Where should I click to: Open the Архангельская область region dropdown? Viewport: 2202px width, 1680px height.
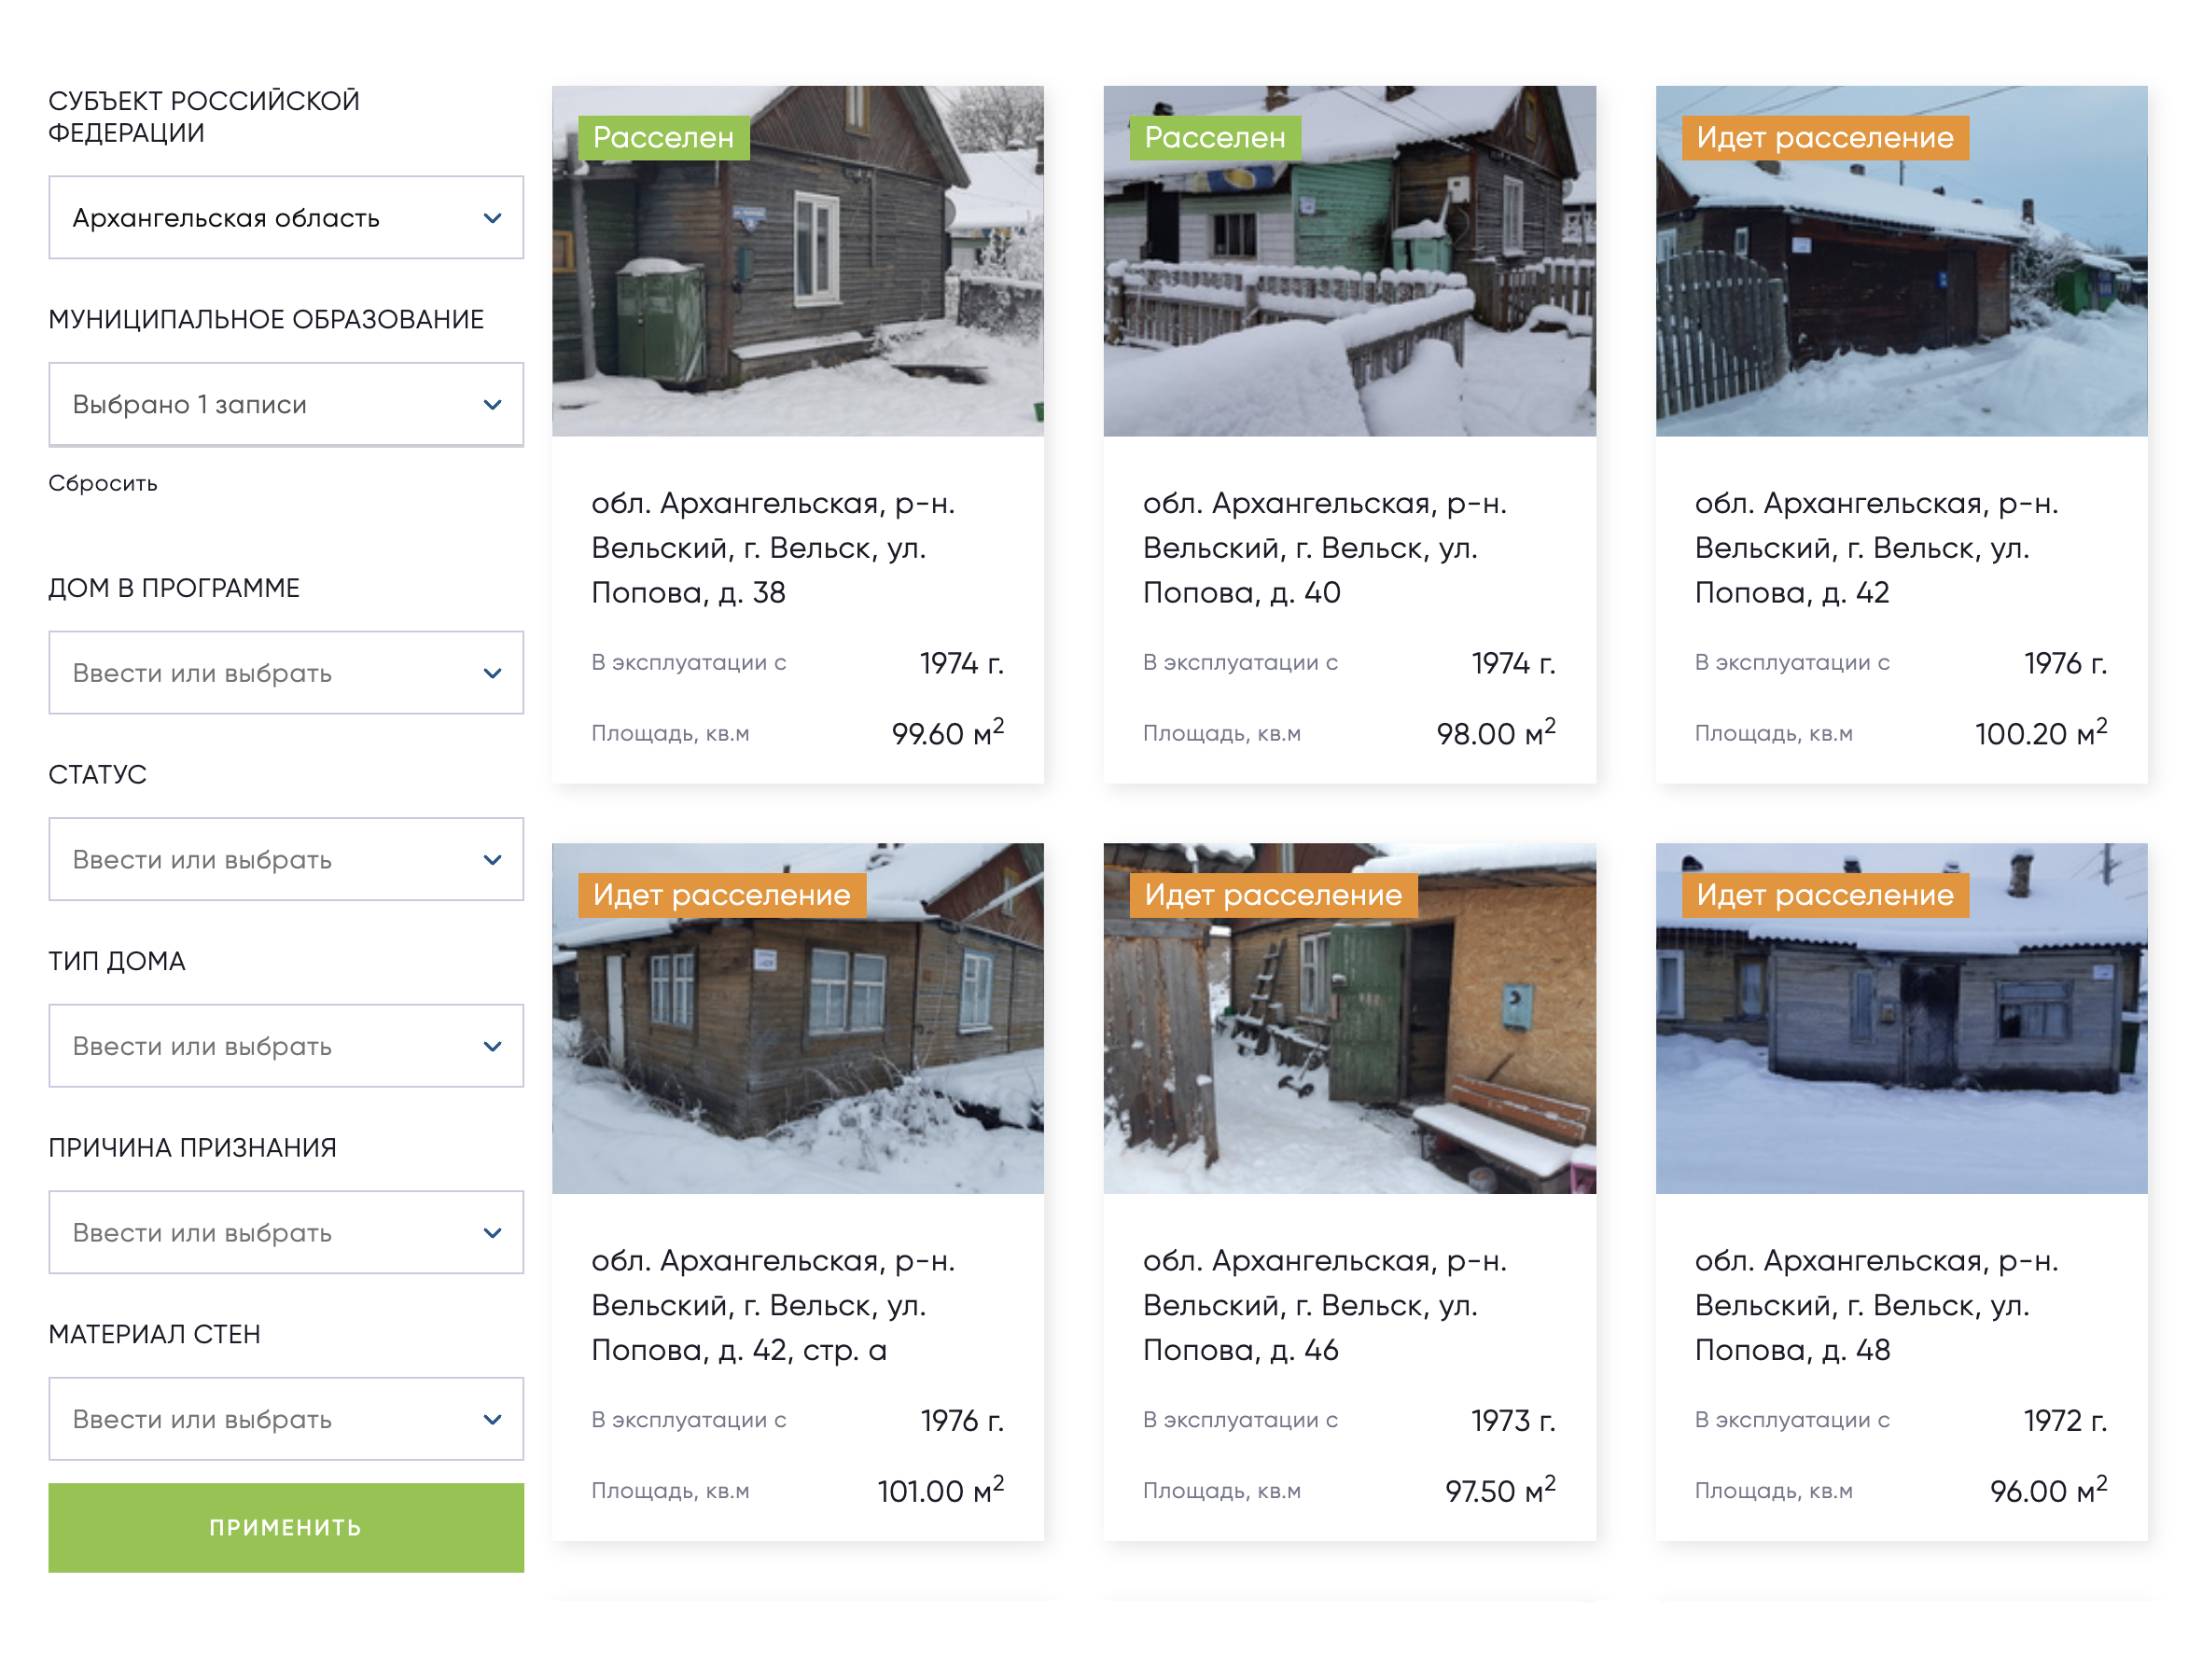(285, 217)
